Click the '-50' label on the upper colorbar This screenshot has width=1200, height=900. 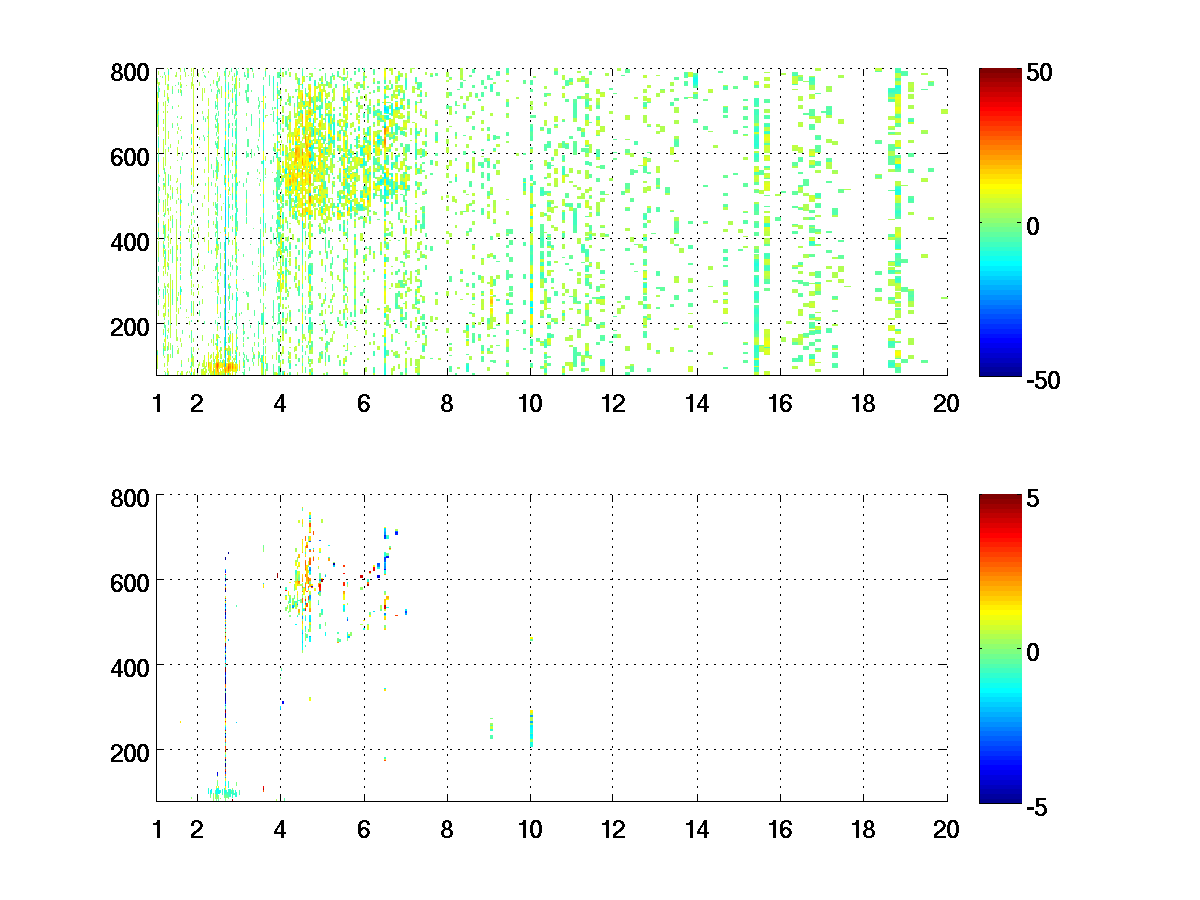(1044, 380)
